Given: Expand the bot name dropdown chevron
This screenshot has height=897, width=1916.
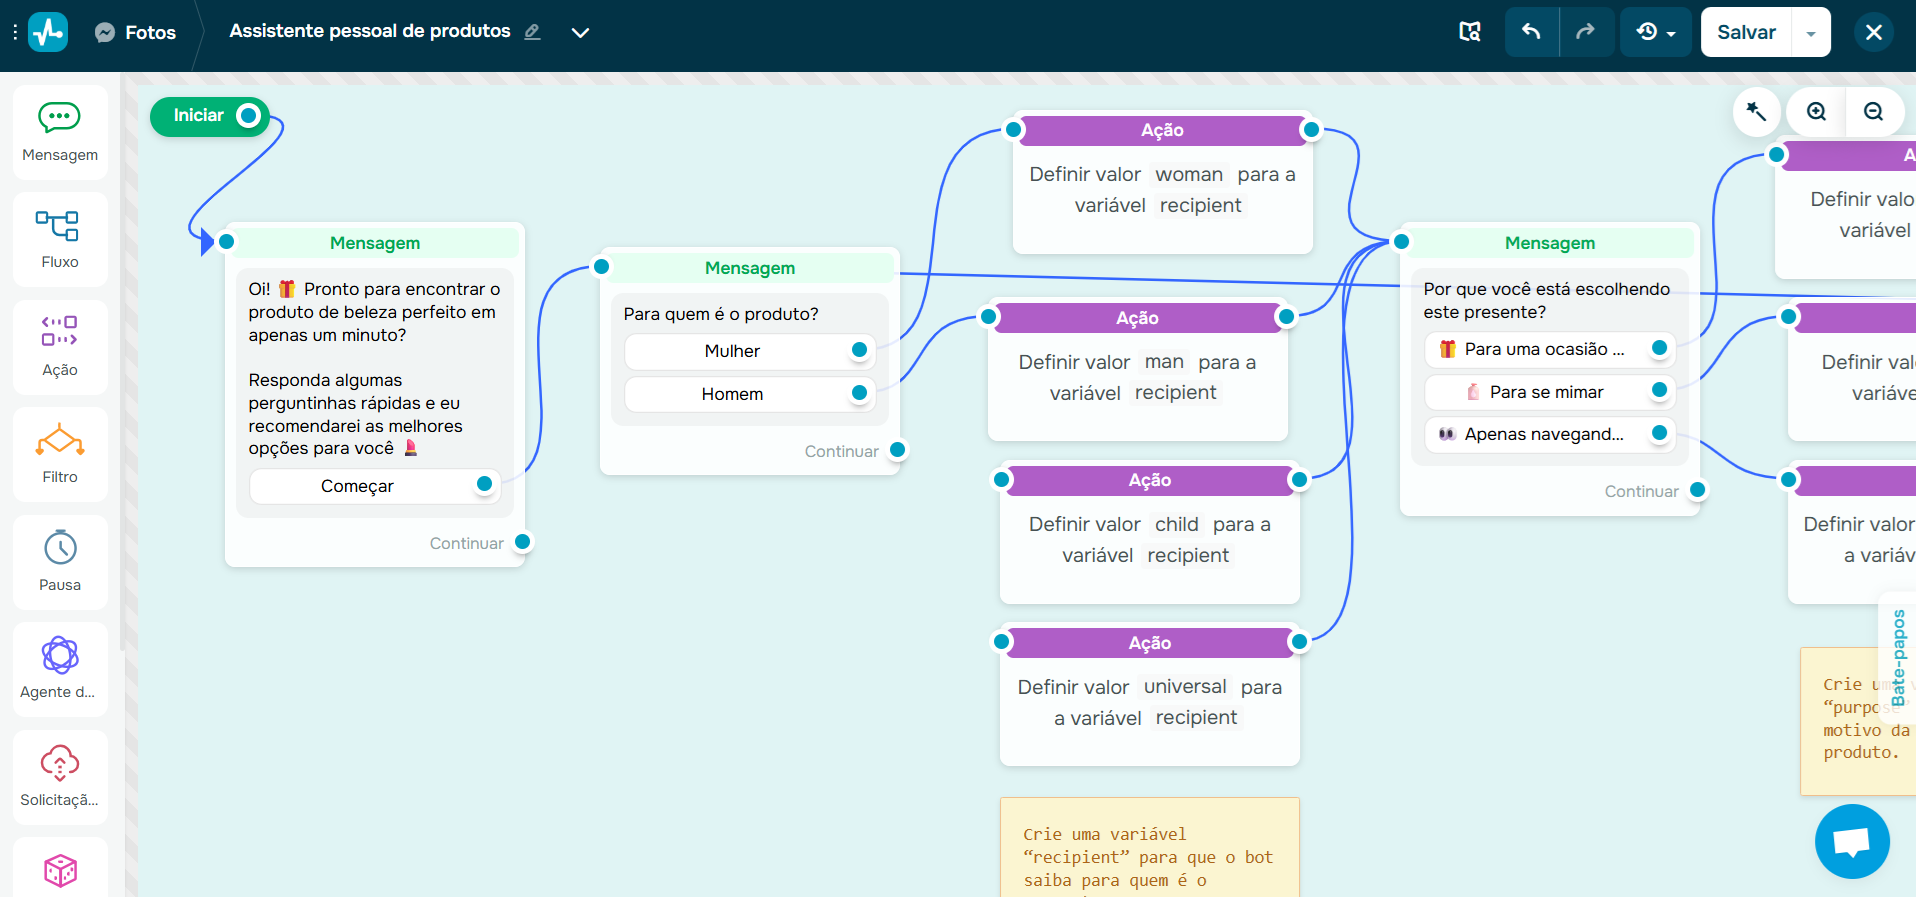Looking at the screenshot, I should [580, 33].
